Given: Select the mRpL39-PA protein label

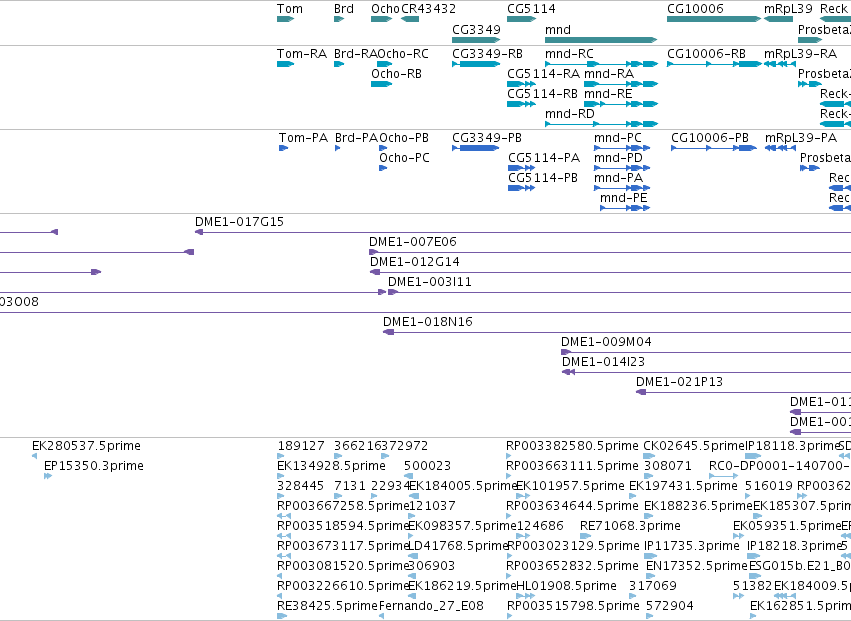Looking at the screenshot, I should pyautogui.click(x=801, y=138).
